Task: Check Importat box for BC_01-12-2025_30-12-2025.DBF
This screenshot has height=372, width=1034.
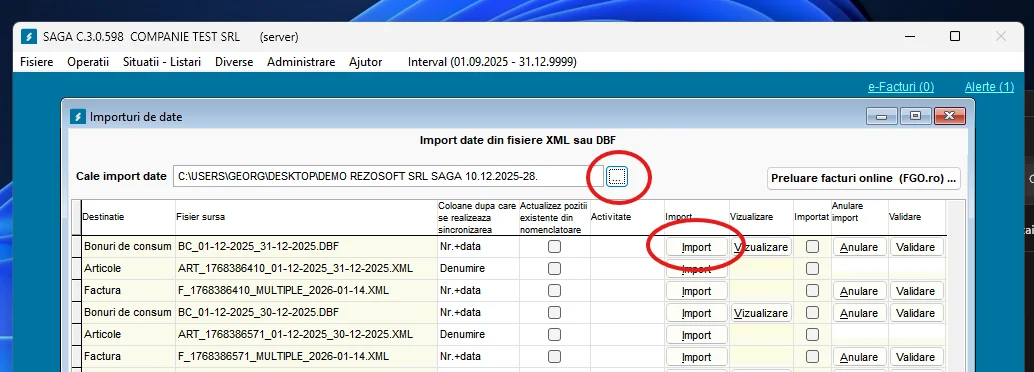Action: [x=812, y=313]
